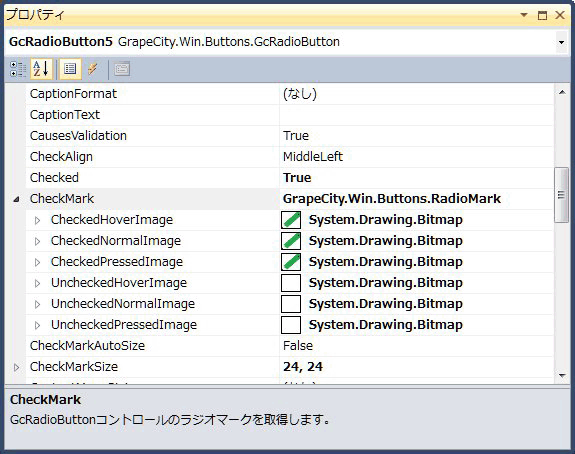Screen dimensions: 575x454
Task: Show the Properties list icon
Action: (x=70, y=69)
